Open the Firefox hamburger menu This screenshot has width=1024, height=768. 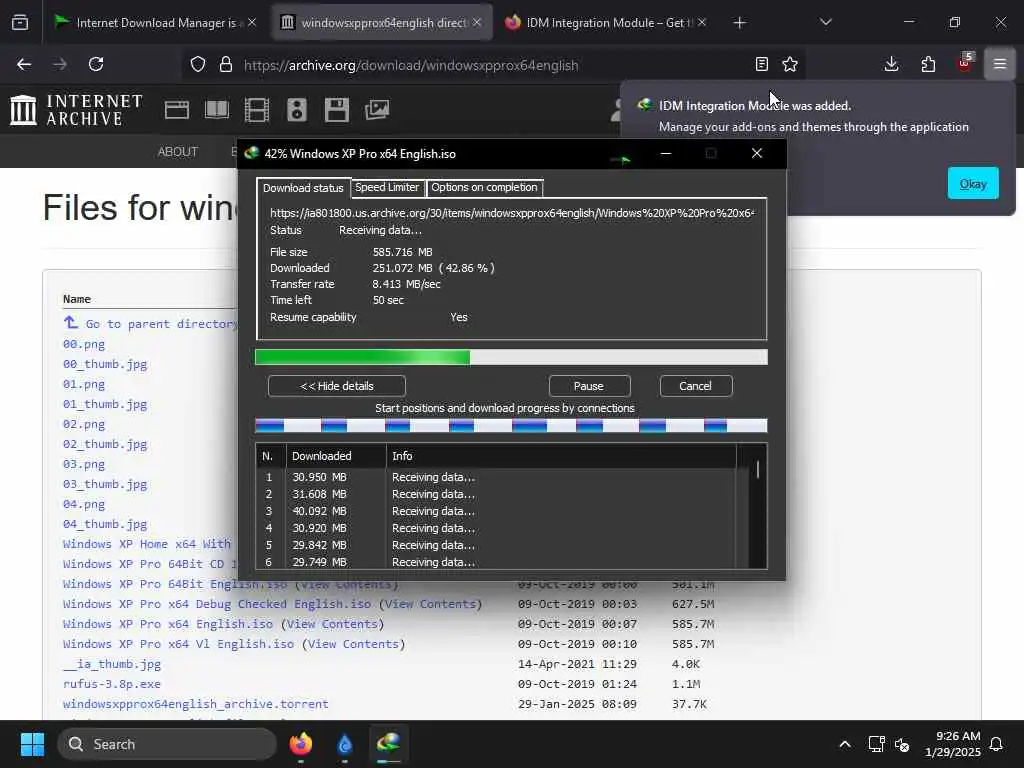[1000, 64]
